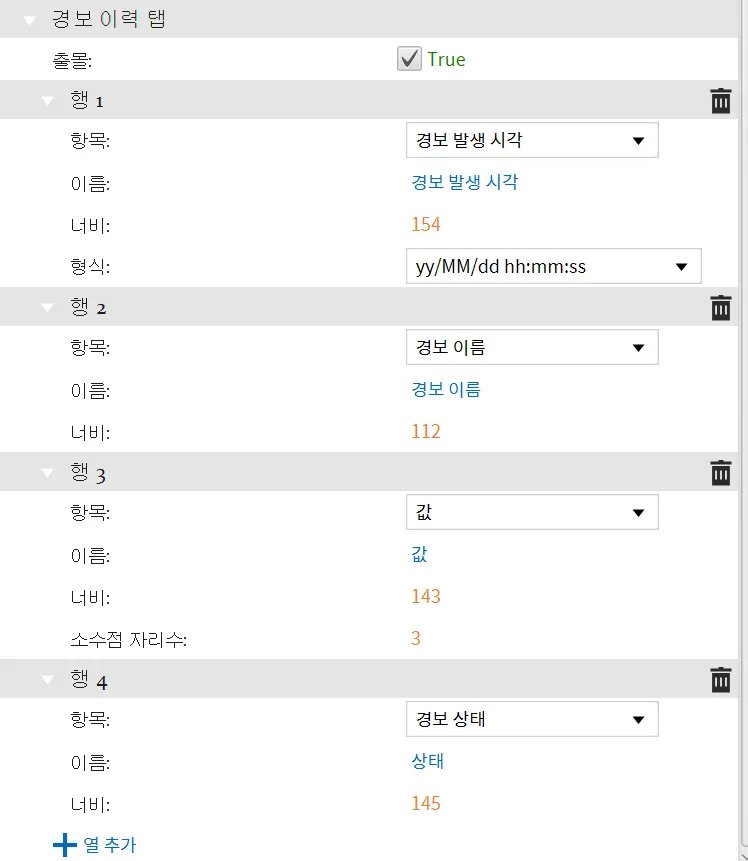Viewport: 748px width, 861px height.
Task: Open the 경보 발생 시각 item dropdown
Action: (x=532, y=141)
